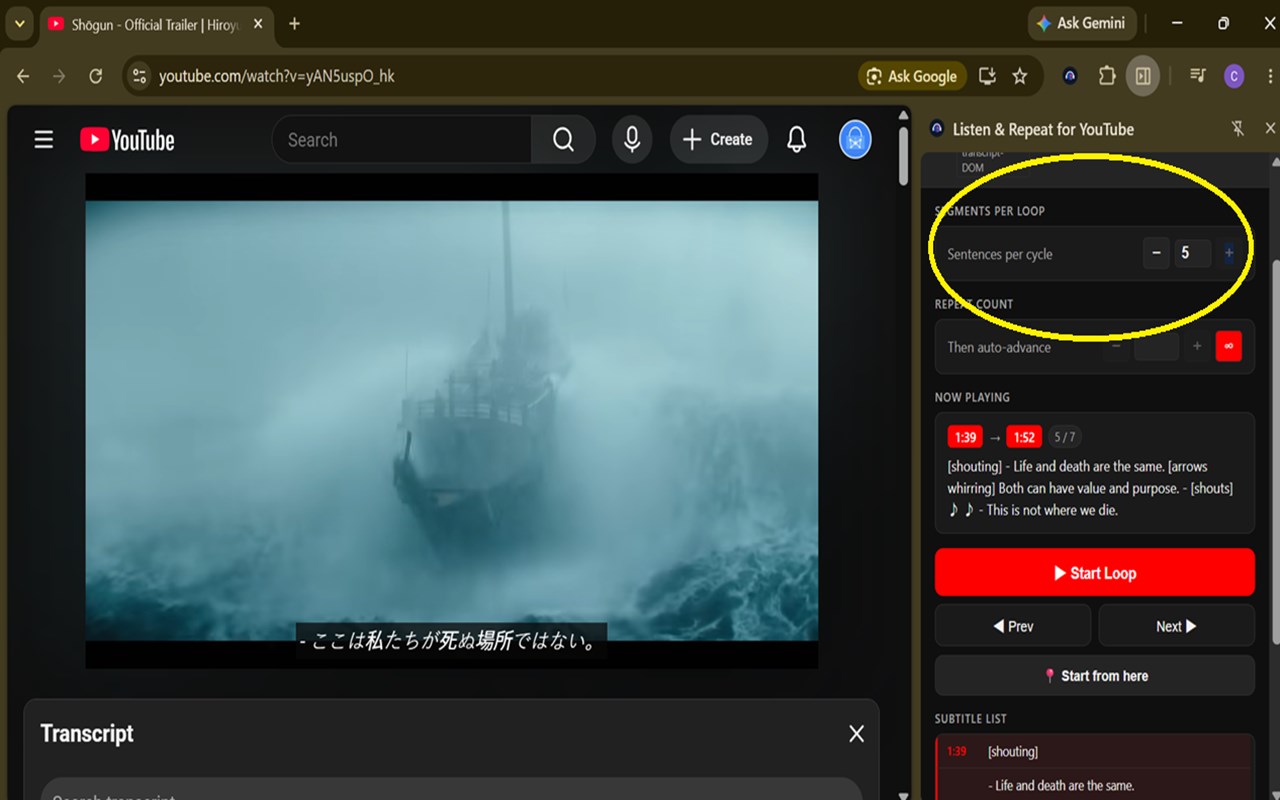The width and height of the screenshot is (1280, 800).
Task: Focus the YouTube Search field
Action: pos(402,140)
